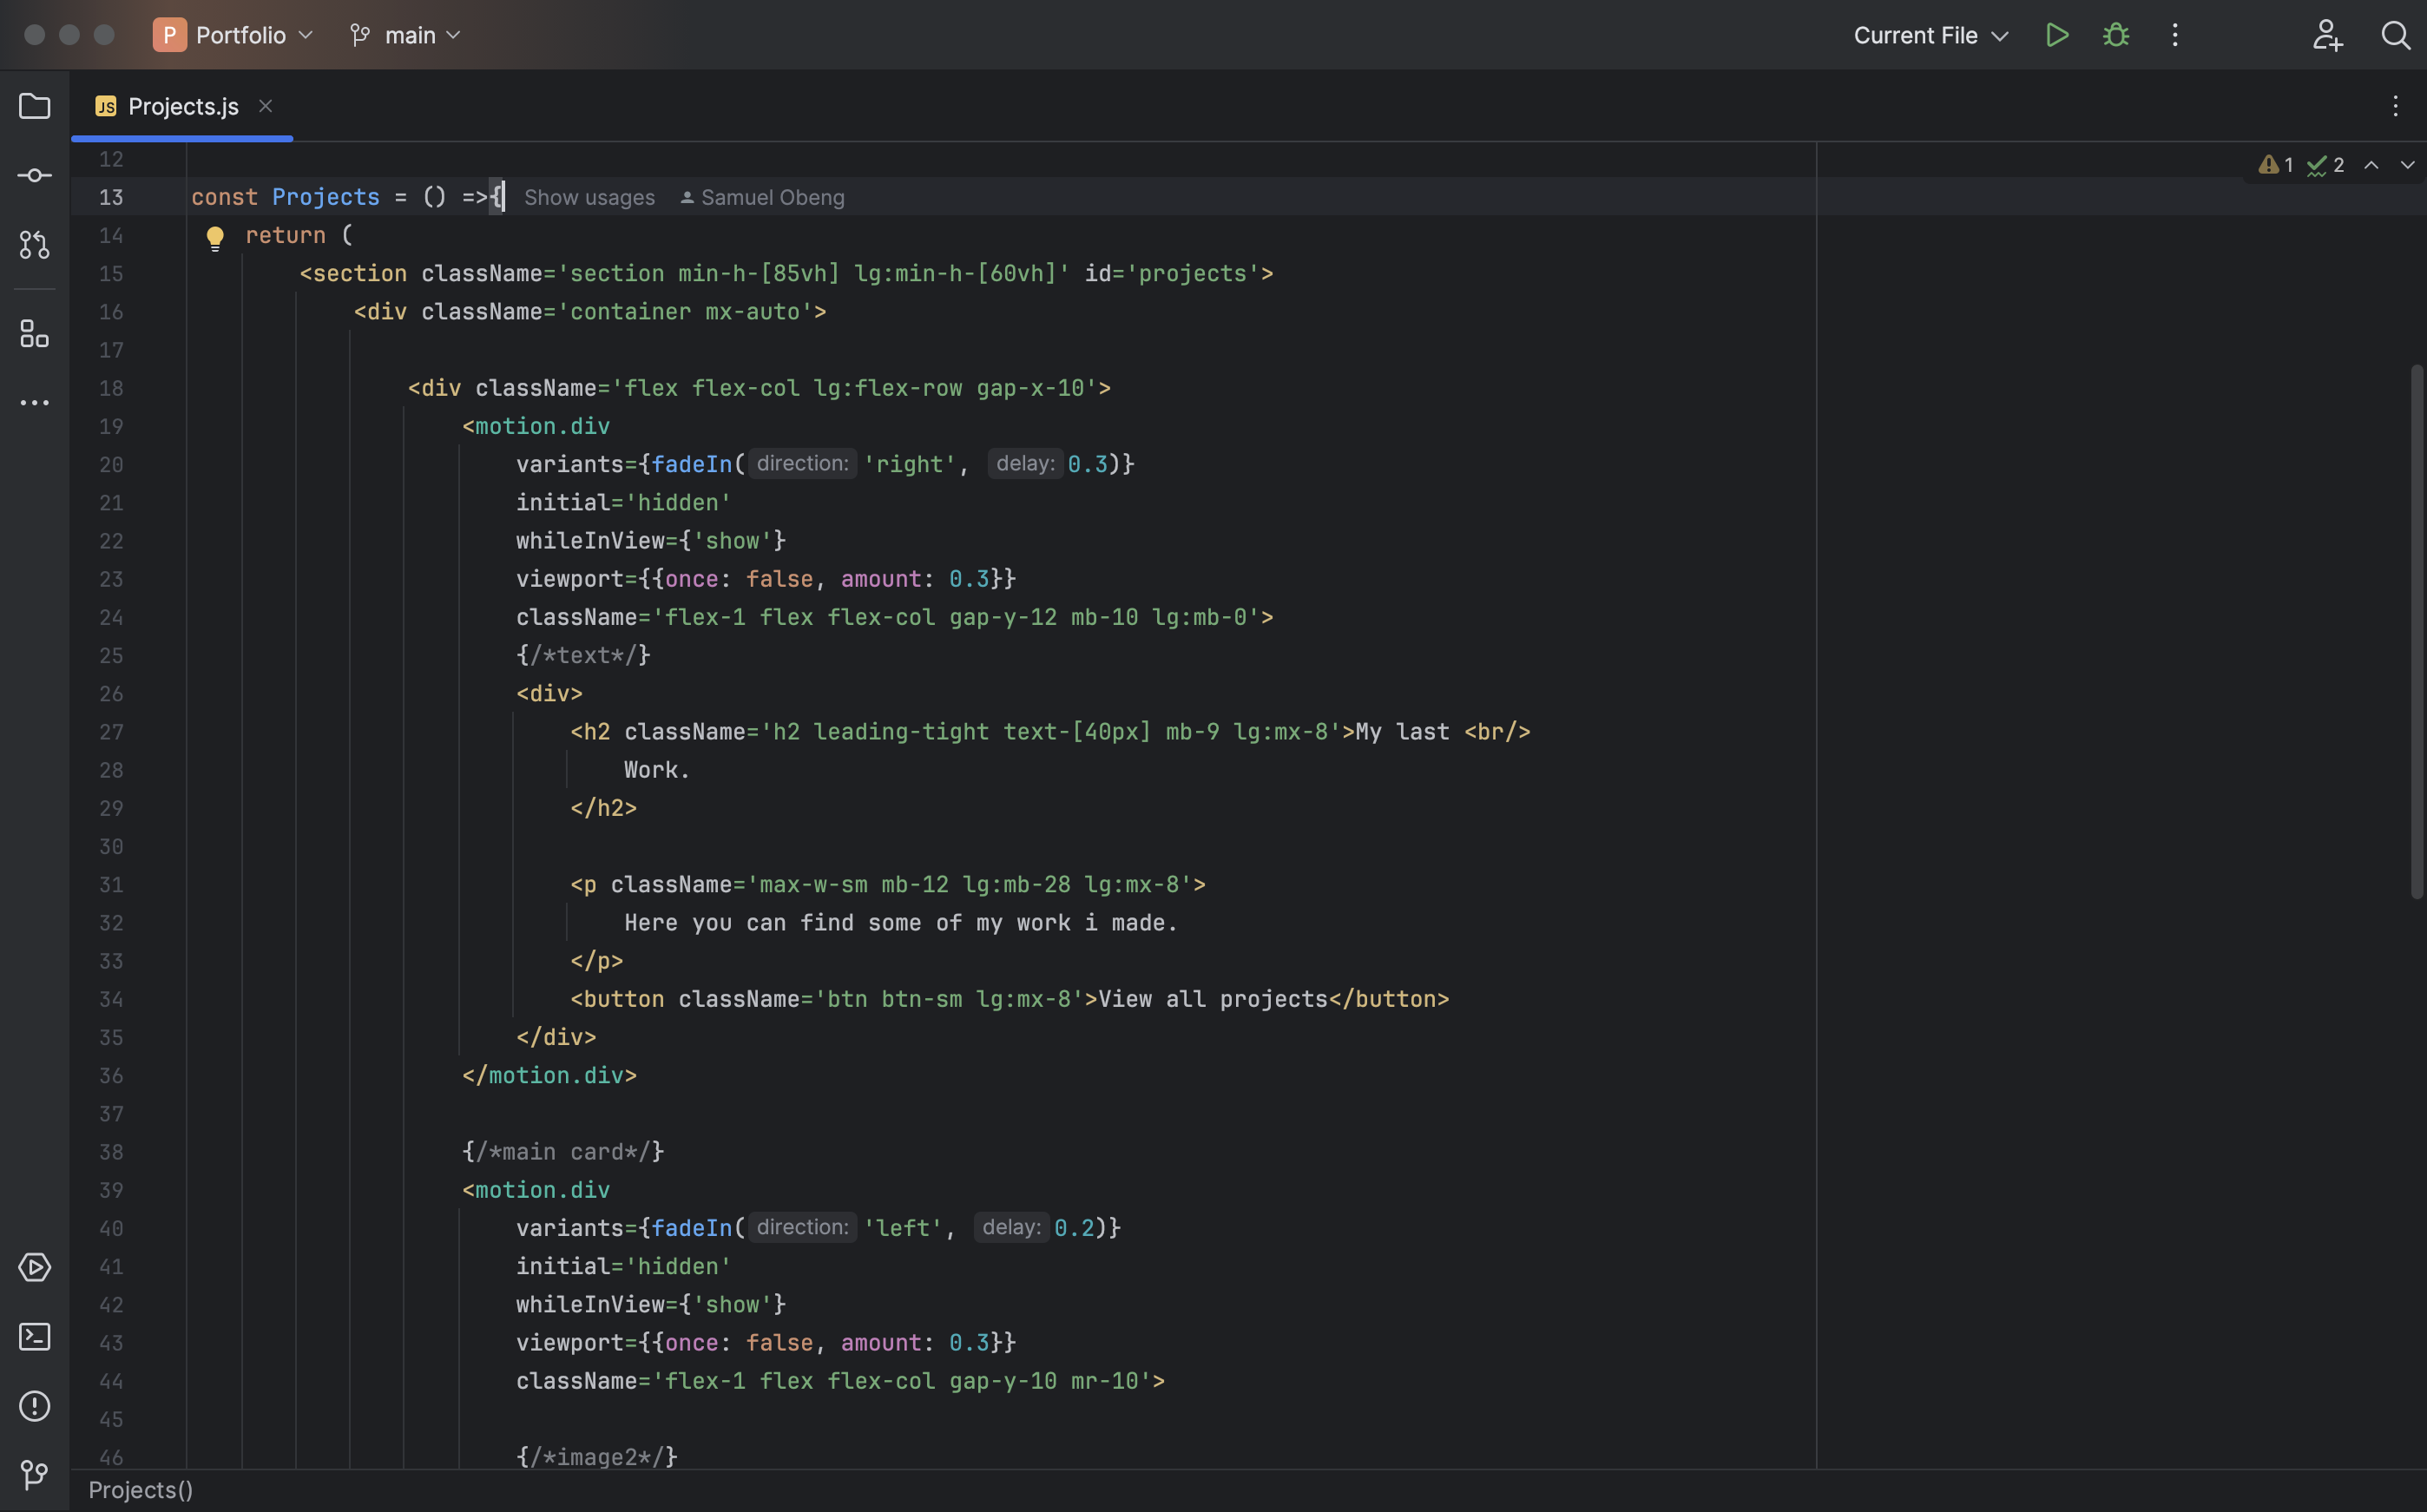Click the typo check count indicator
The width and height of the screenshot is (2427, 1512).
point(2325,165)
